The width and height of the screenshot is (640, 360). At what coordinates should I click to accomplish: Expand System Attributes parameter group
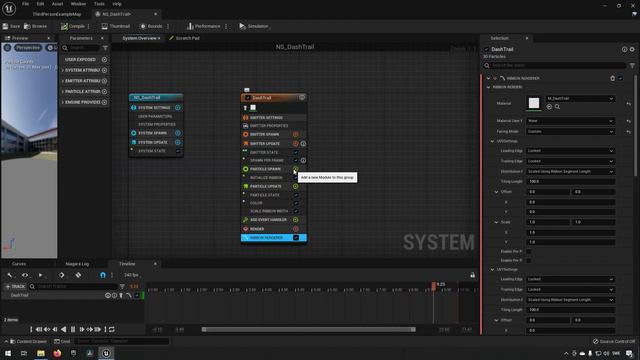coord(62,70)
